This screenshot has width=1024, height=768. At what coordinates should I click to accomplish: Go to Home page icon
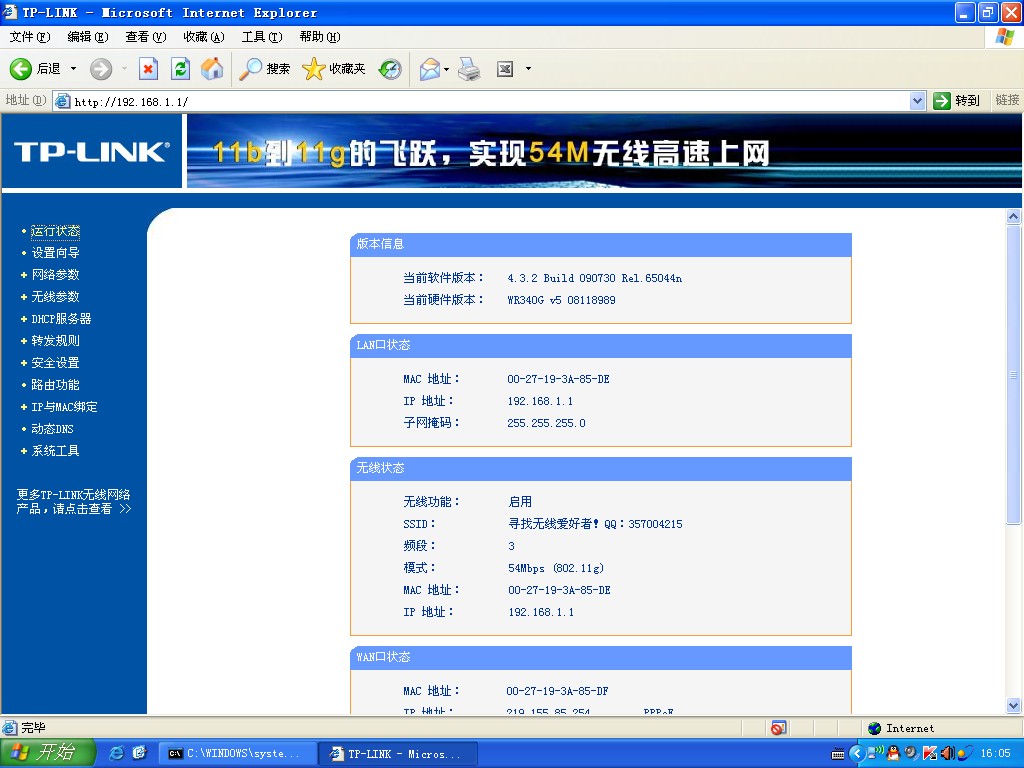click(x=212, y=69)
